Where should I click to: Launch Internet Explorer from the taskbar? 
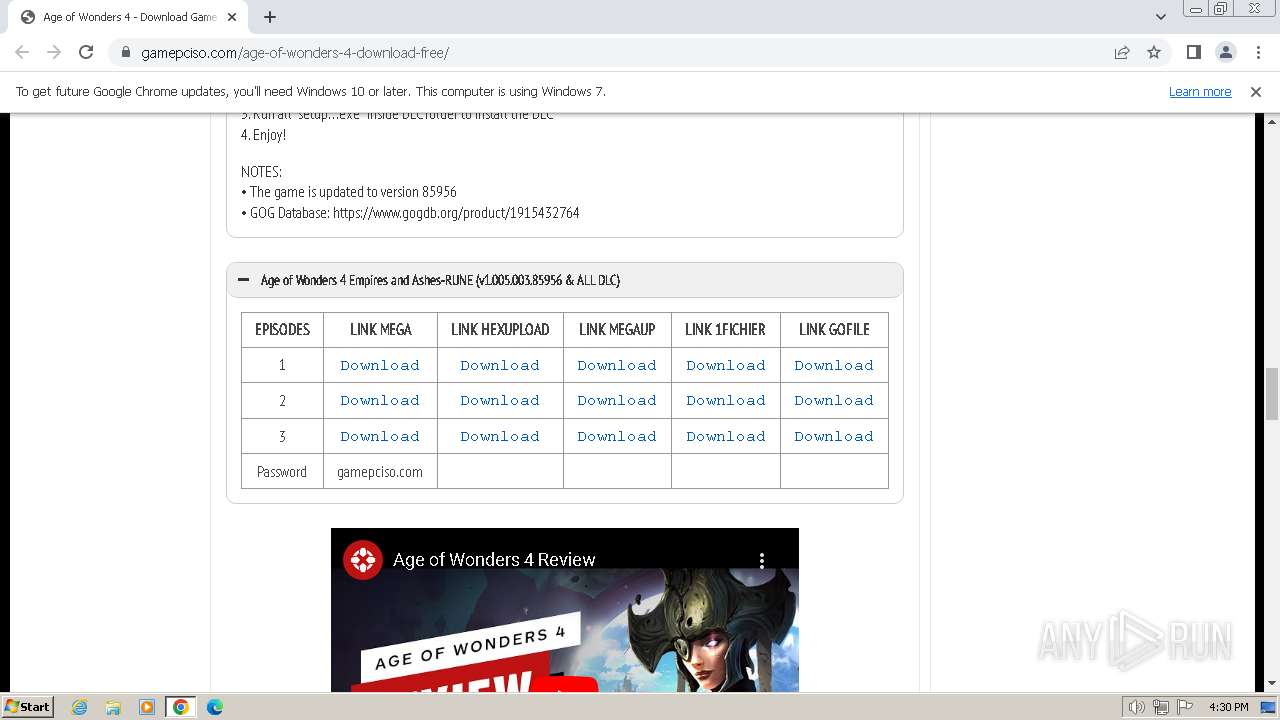80,707
